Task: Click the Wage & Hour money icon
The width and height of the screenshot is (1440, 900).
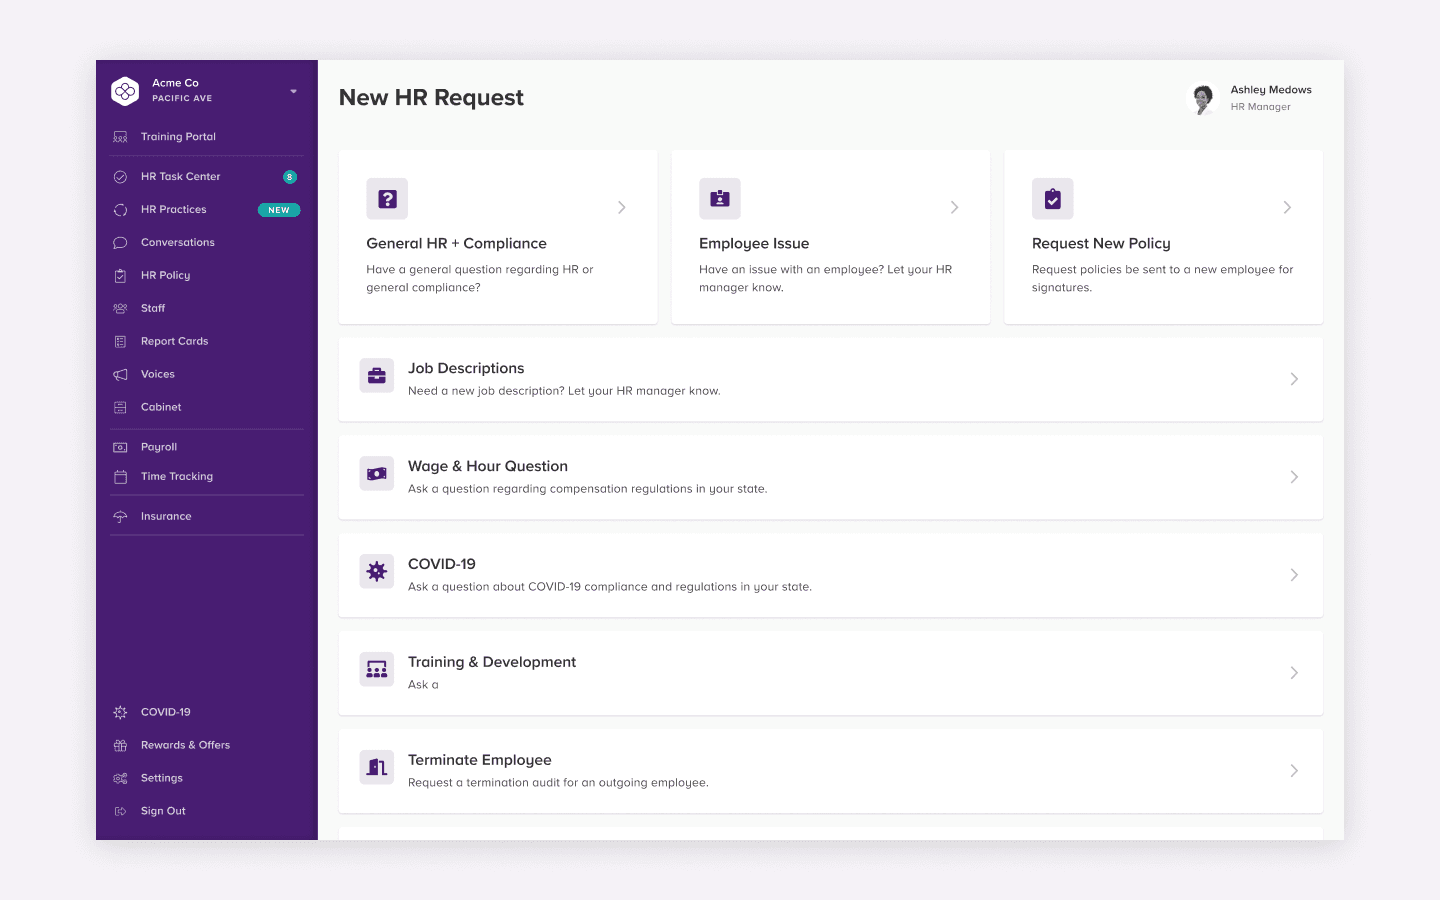Action: tap(377, 474)
